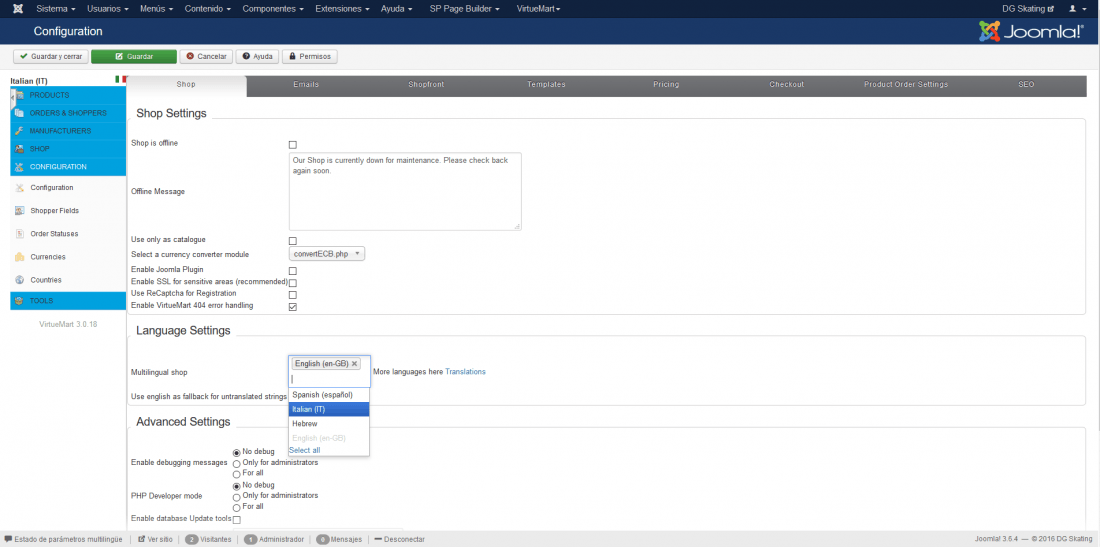The image size is (1100, 547).
Task: Click the multilingual shop language search field
Action: point(329,379)
